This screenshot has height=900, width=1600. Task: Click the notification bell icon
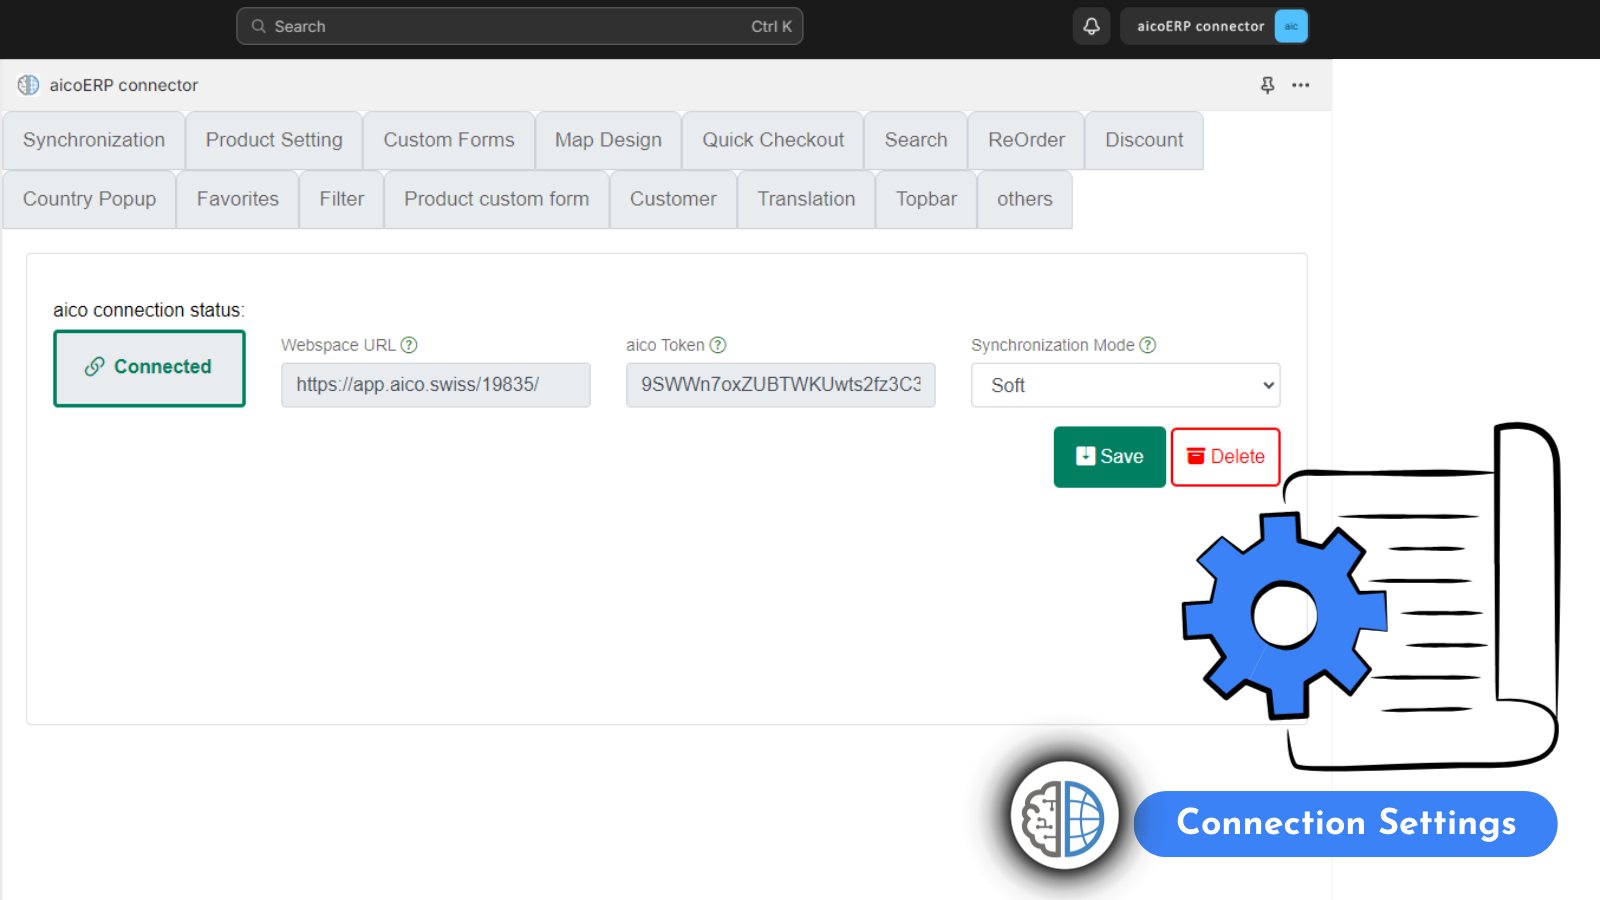[x=1091, y=27]
